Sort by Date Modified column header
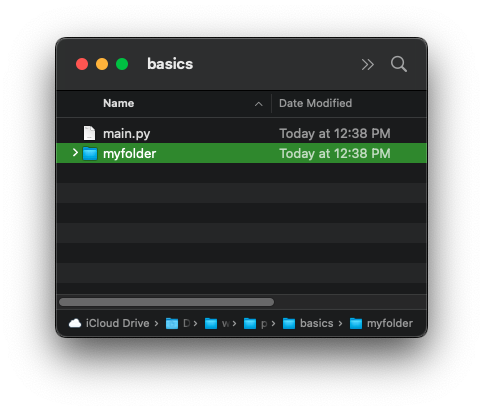Image resolution: width=483 pixels, height=411 pixels. 315,103
